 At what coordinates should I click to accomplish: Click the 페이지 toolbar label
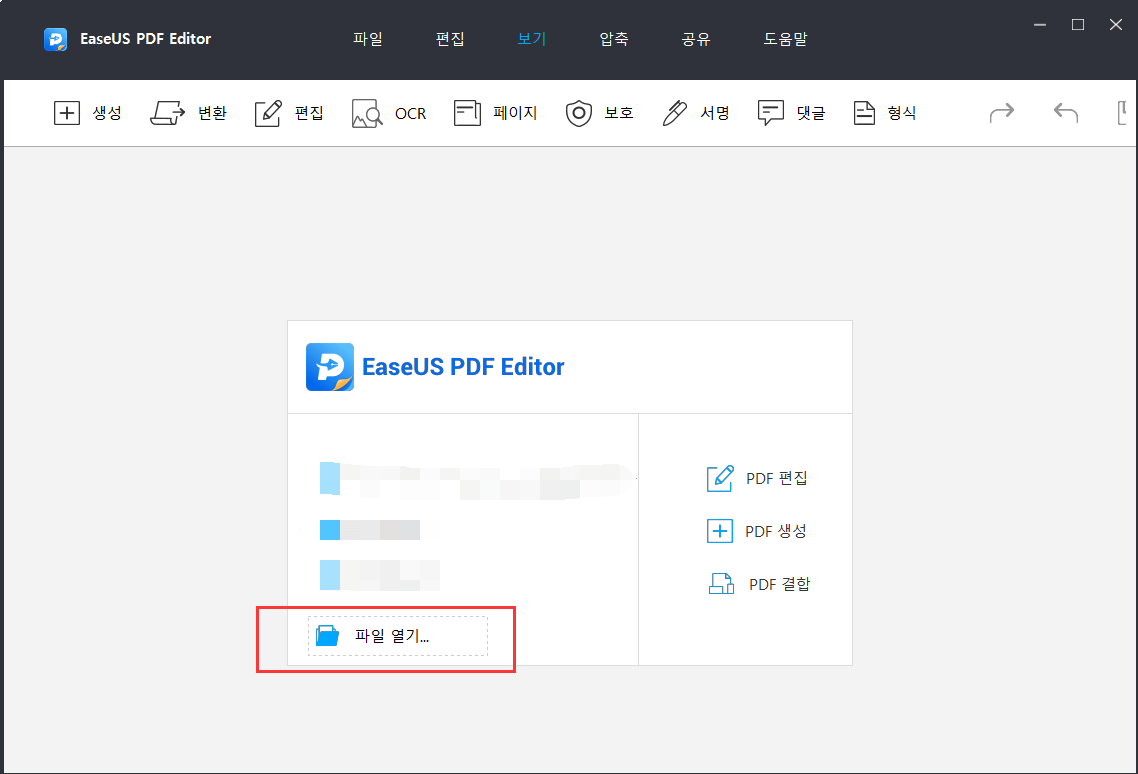click(x=515, y=113)
